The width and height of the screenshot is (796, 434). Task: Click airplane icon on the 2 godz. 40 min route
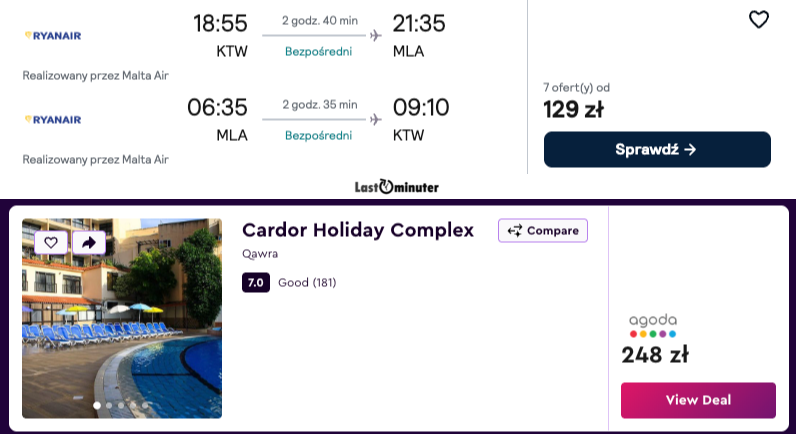376,36
